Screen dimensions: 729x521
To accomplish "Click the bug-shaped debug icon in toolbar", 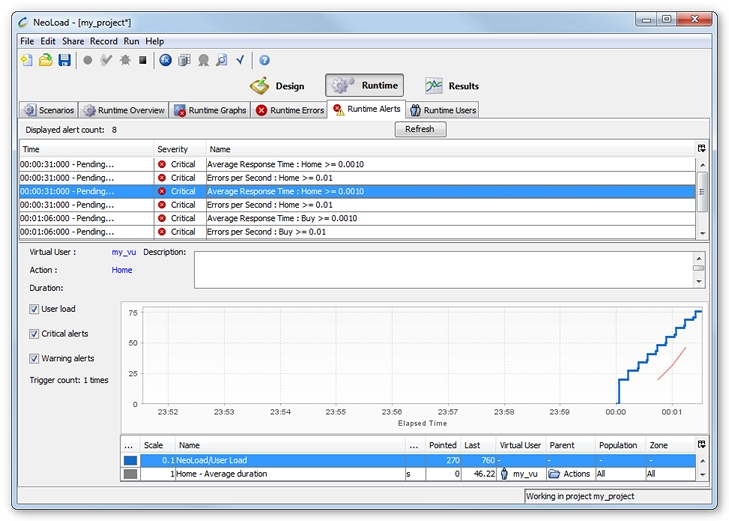I will pos(124,60).
